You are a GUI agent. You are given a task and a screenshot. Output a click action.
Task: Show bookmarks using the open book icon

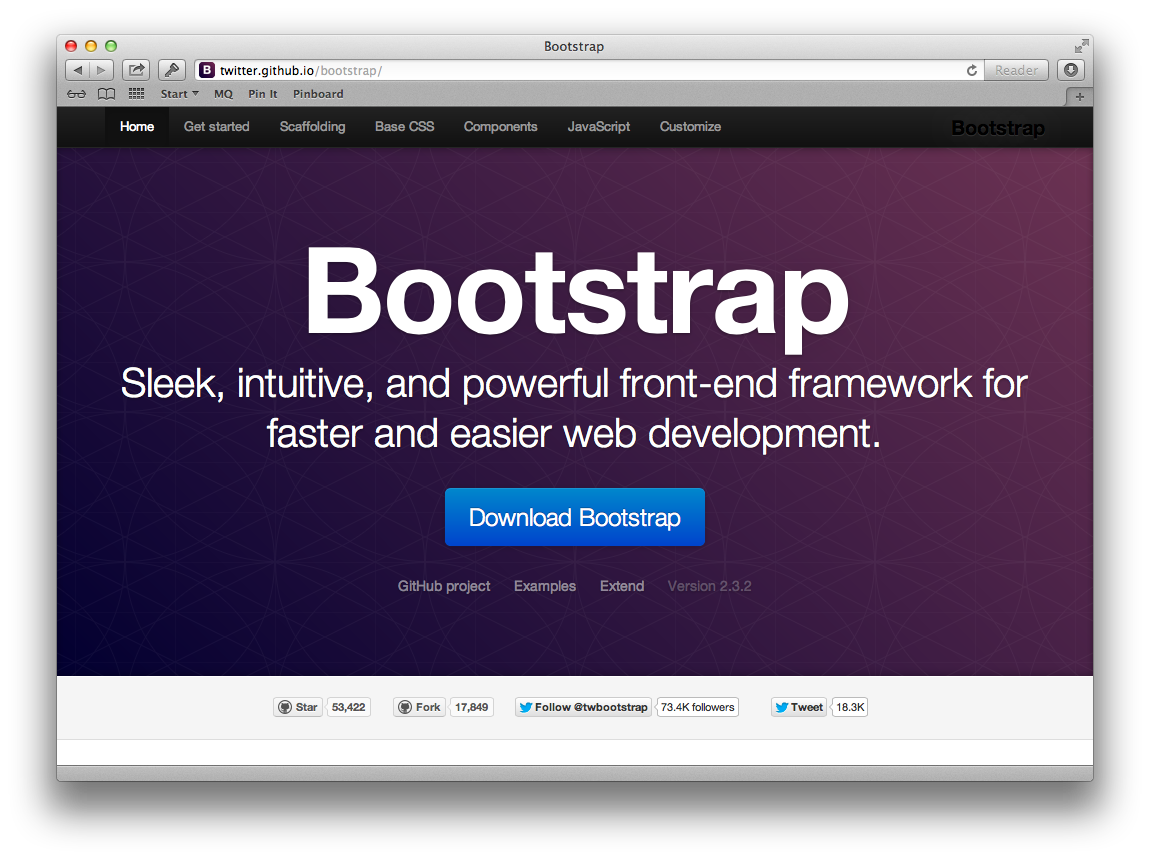point(106,94)
